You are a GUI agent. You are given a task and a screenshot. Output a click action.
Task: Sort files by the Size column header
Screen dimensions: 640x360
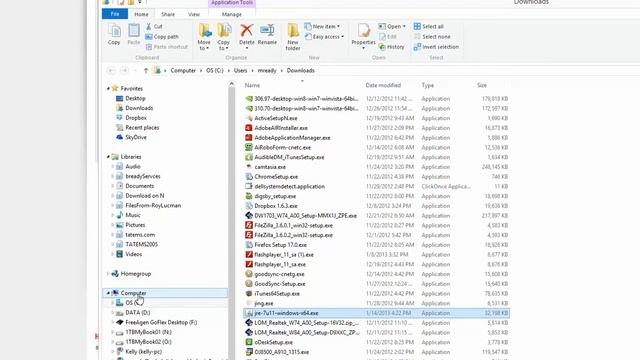[482, 85]
